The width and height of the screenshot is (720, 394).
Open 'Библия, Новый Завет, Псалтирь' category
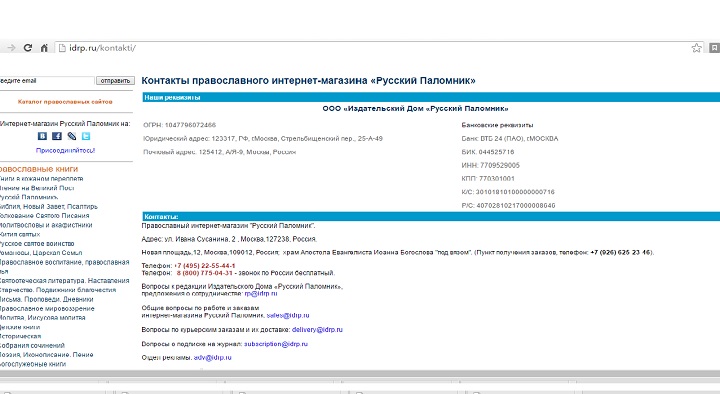coord(49,206)
